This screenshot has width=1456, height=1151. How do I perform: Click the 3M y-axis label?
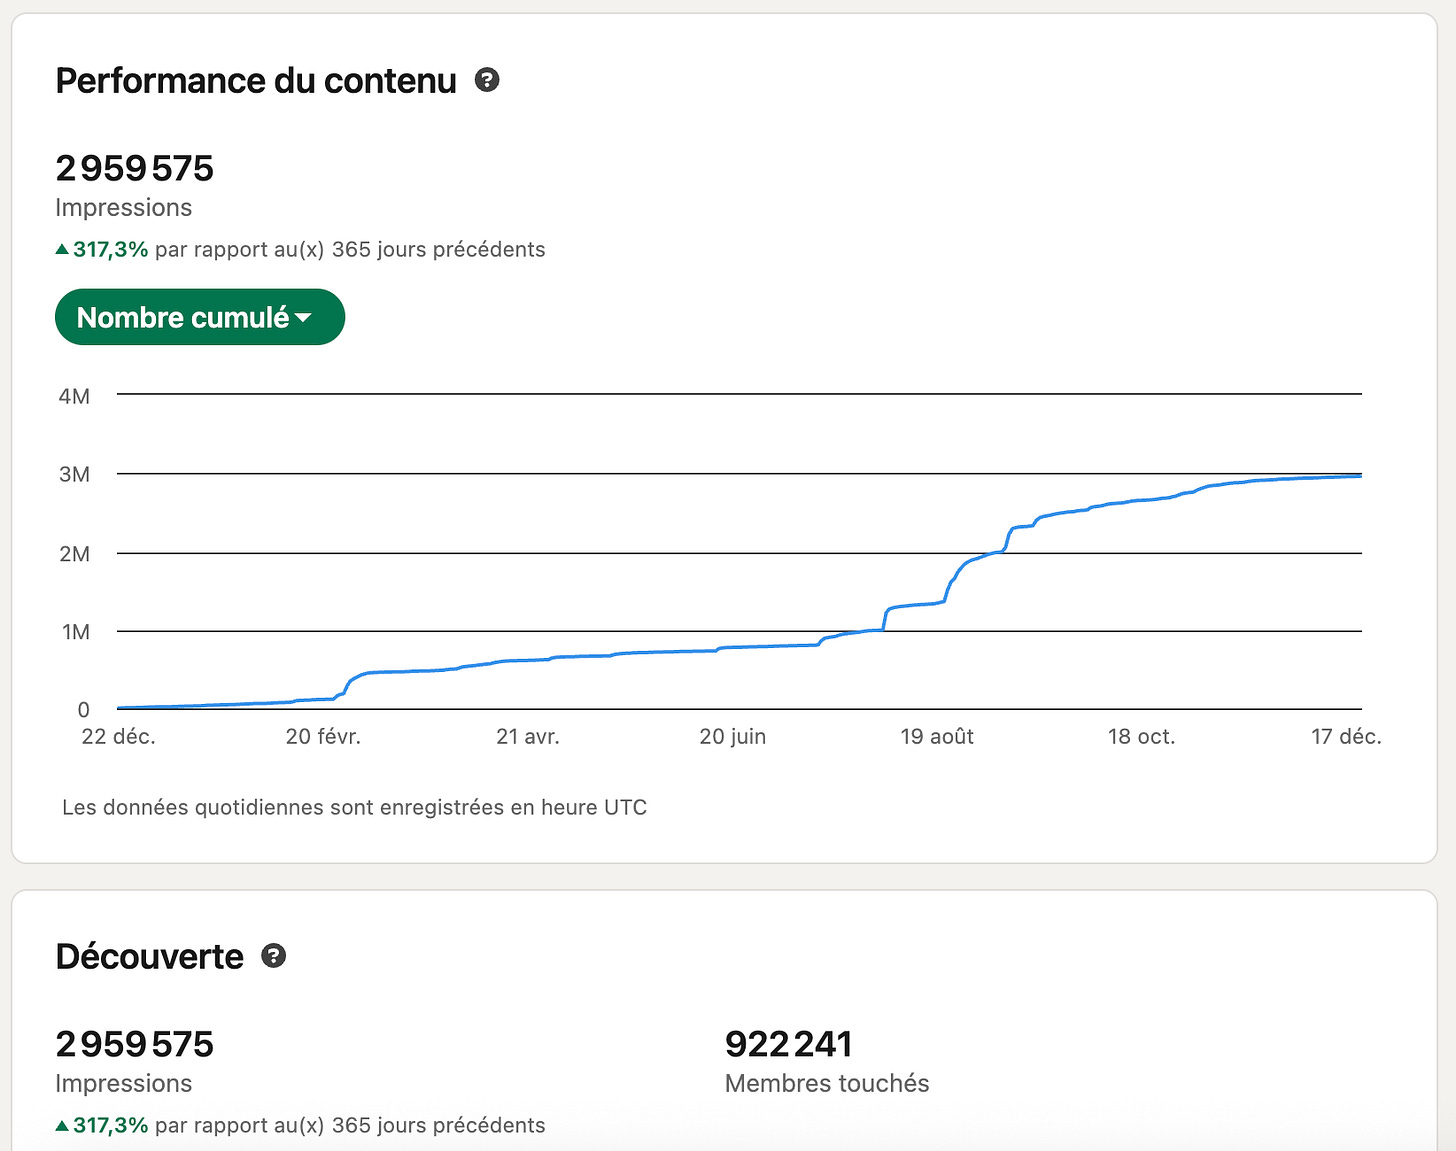[x=75, y=474]
